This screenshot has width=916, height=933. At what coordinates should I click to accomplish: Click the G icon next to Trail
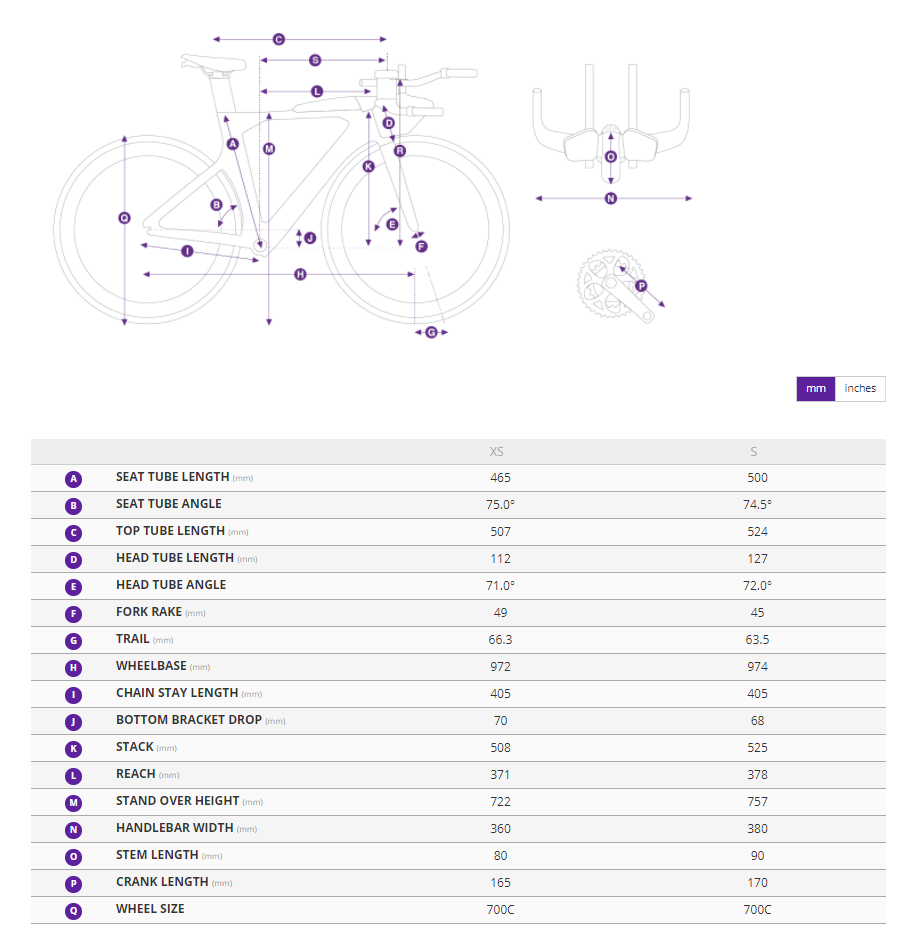[x=73, y=640]
